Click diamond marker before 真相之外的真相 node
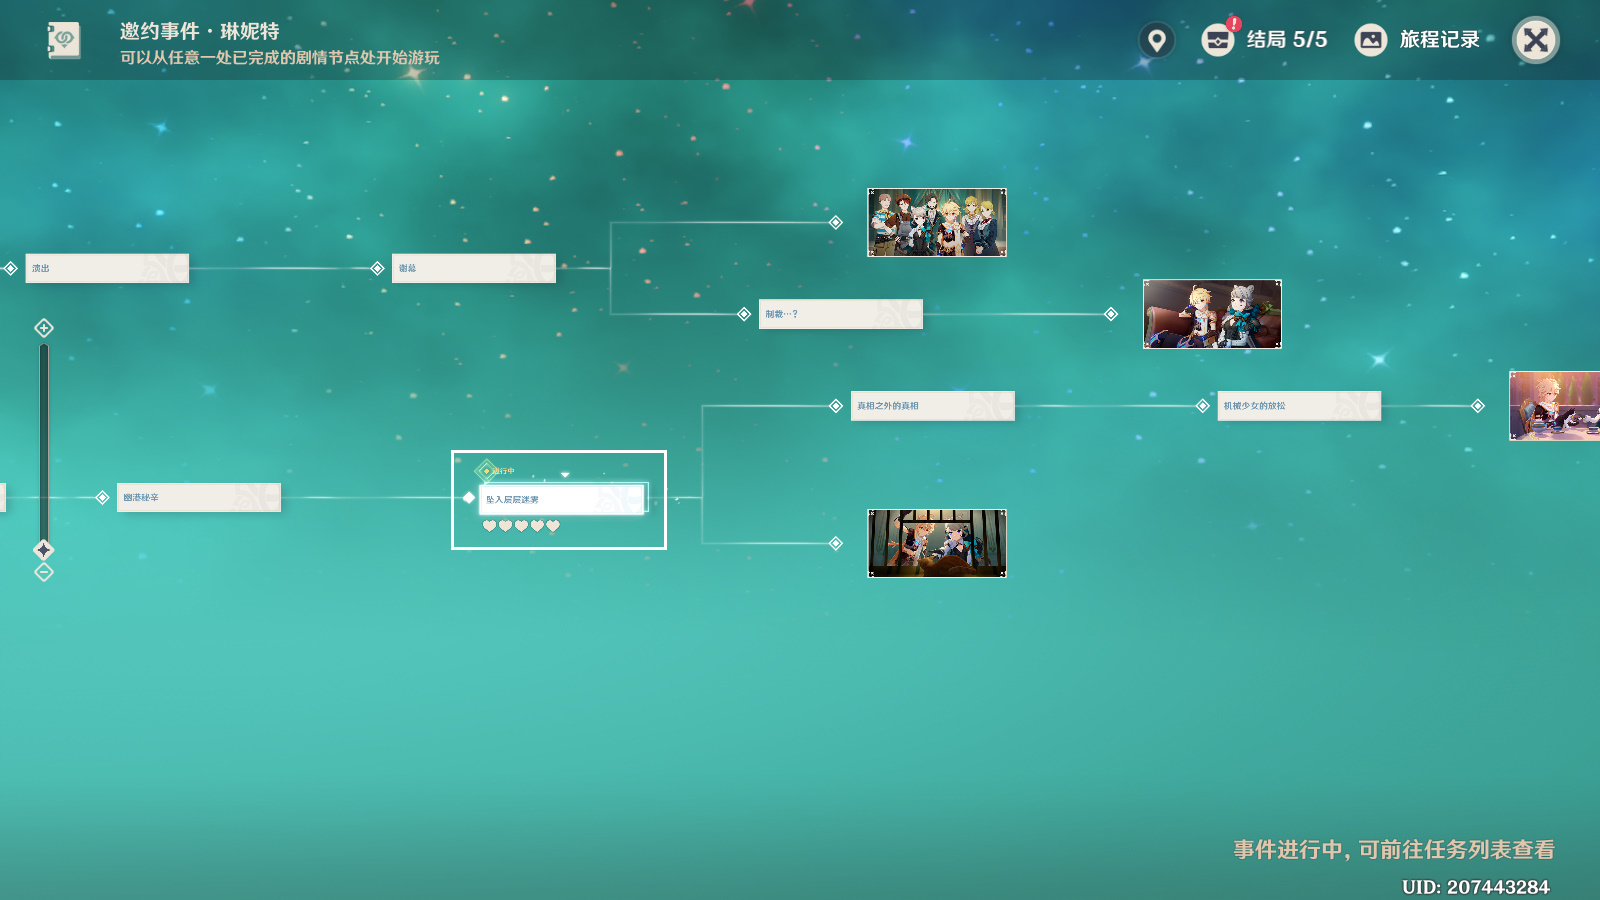 coord(836,406)
